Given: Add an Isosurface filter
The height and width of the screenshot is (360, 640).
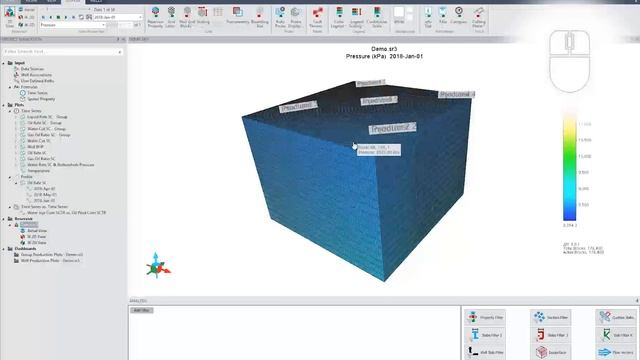Looking at the screenshot, I should 551,352.
